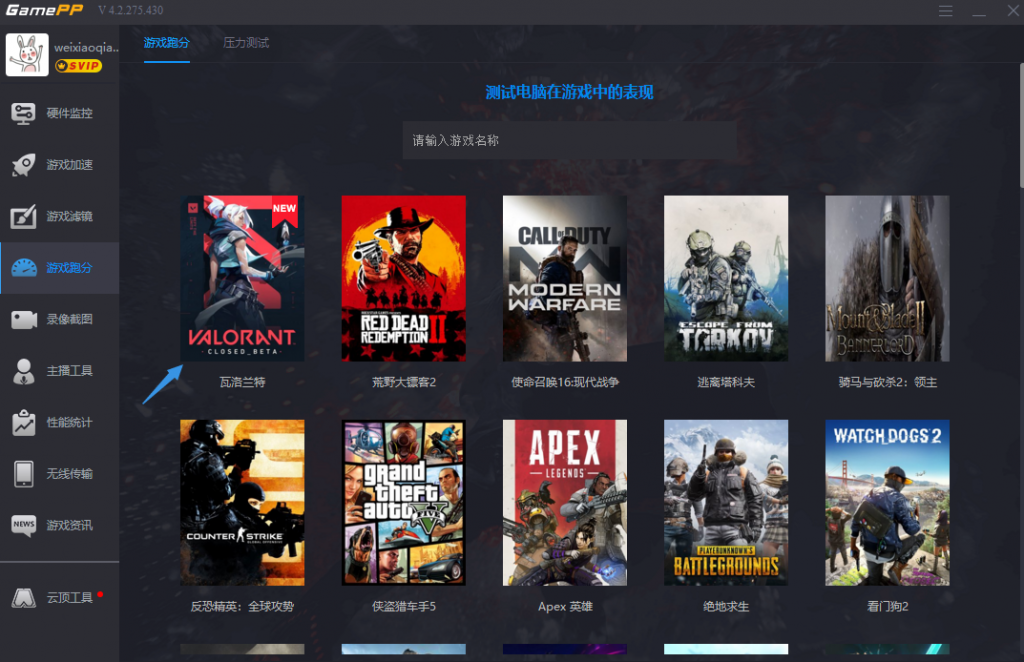The image size is (1024, 662).
Task: Click the 游戏加速 rocket icon
Action: (23, 165)
